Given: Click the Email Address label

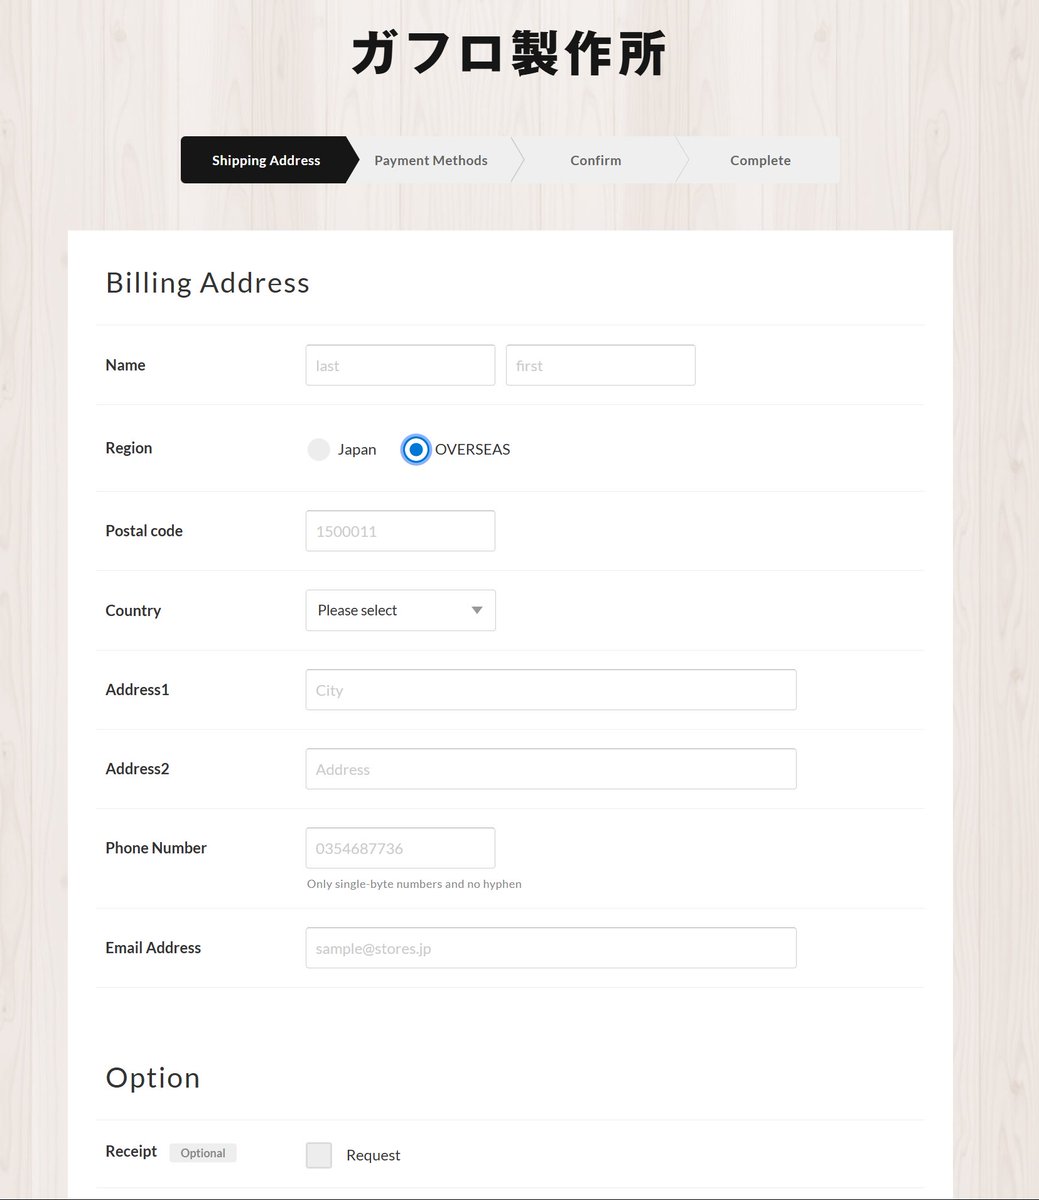Looking at the screenshot, I should (x=153, y=948).
